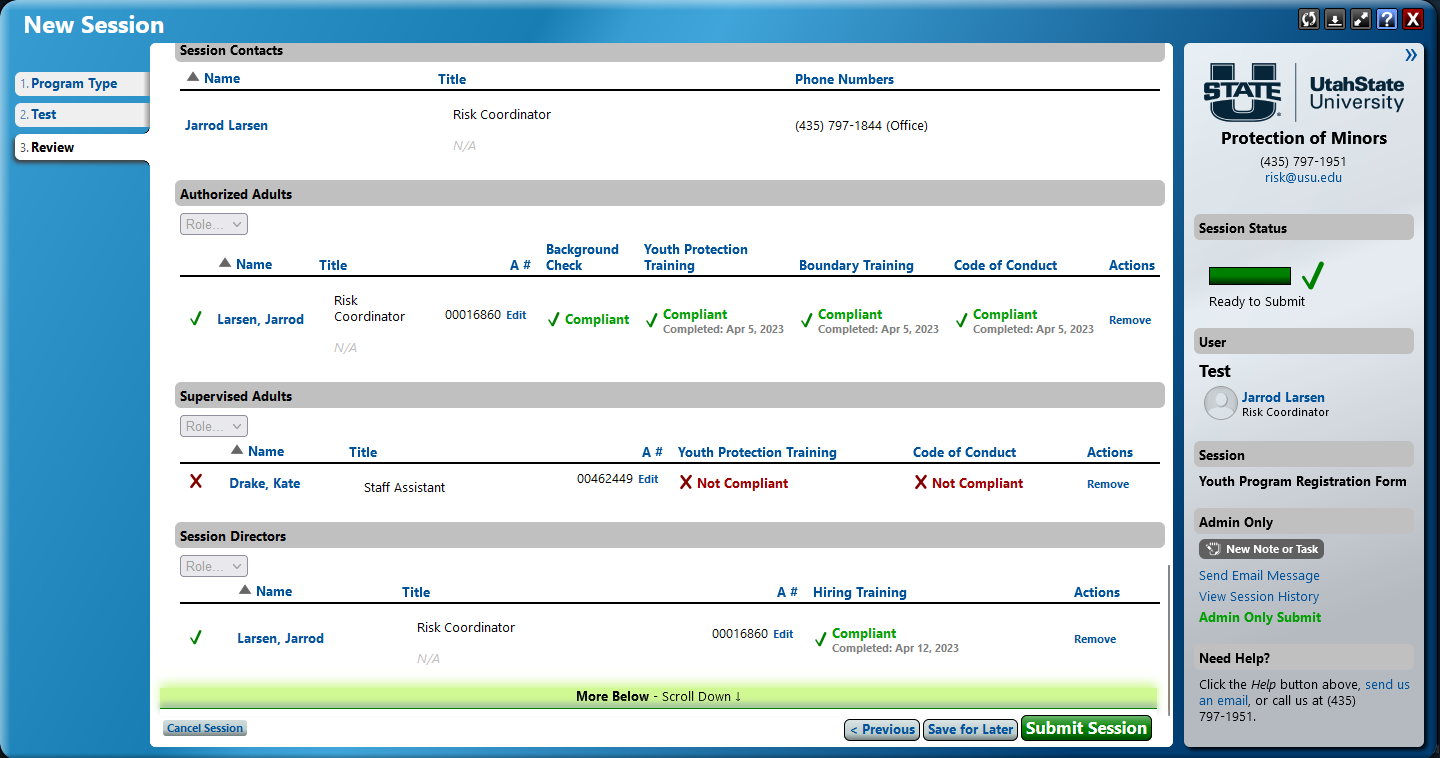Image resolution: width=1440 pixels, height=758 pixels.
Task: Click the expand to fullscreen arrows icon
Action: (1361, 19)
